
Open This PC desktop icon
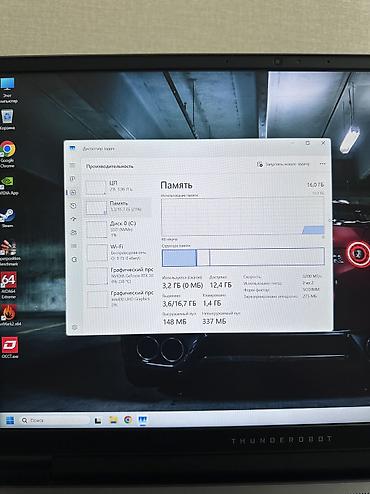(8, 90)
